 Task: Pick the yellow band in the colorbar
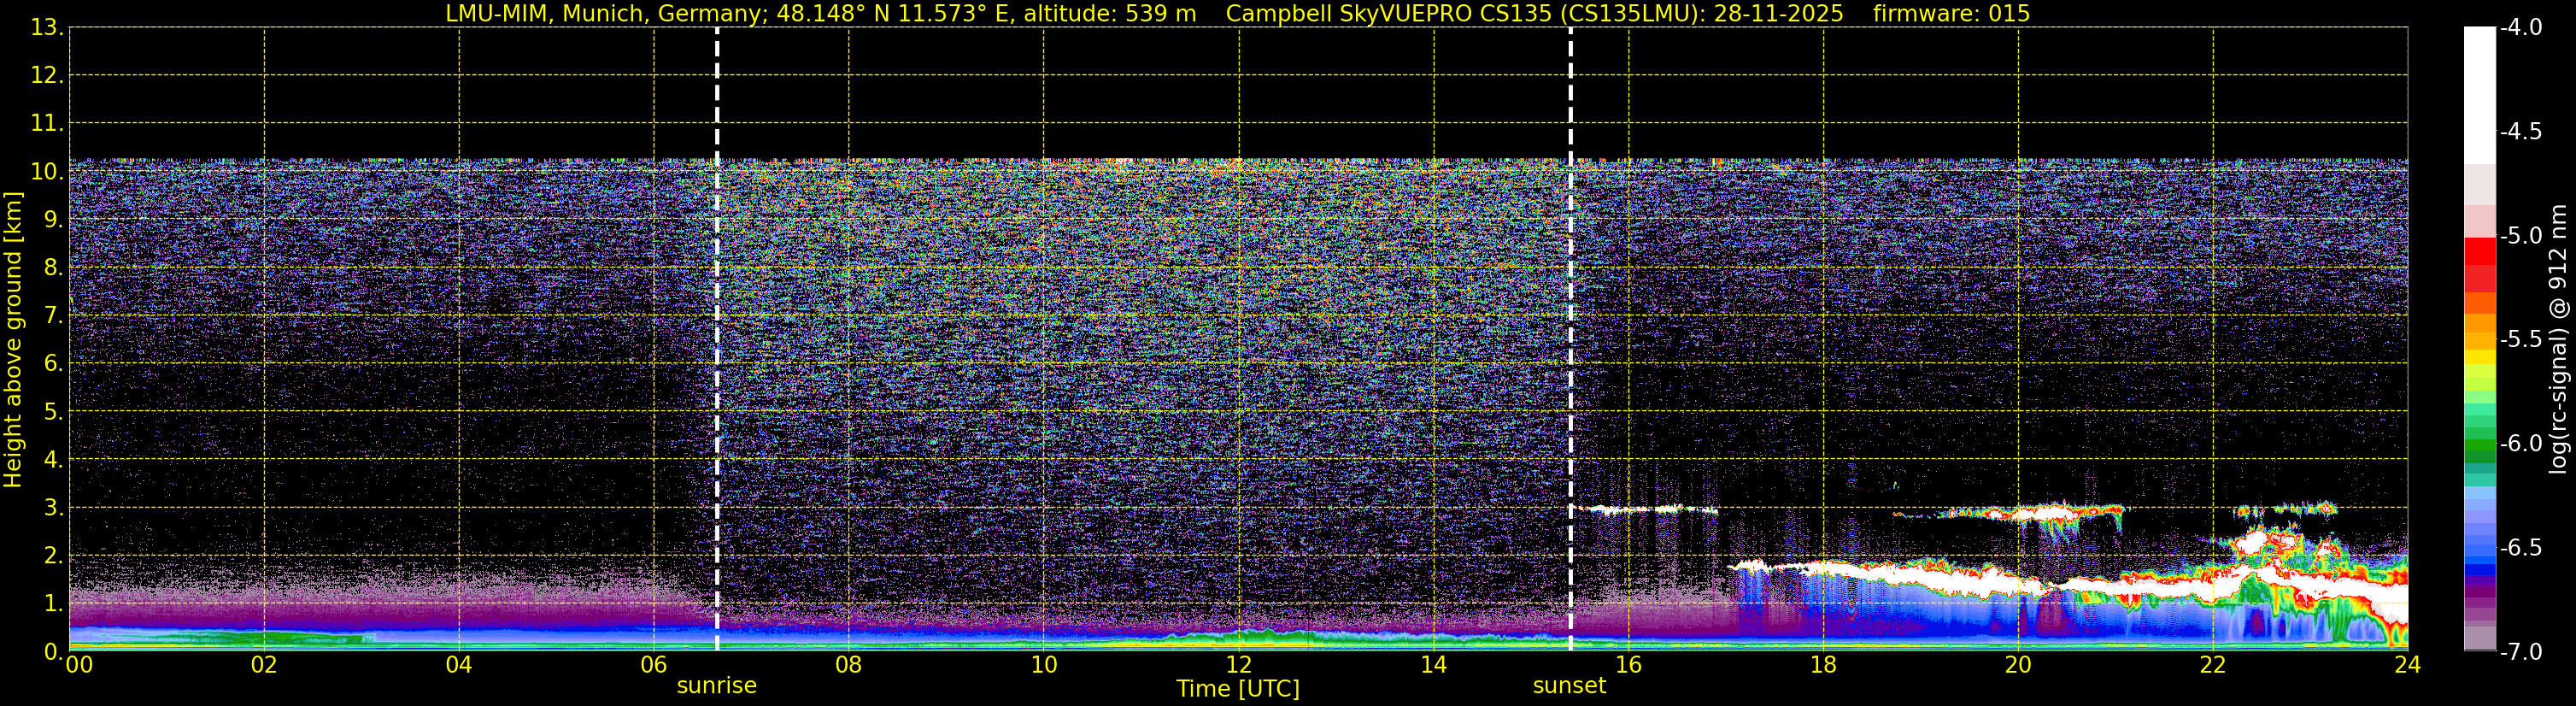click(x=2480, y=357)
